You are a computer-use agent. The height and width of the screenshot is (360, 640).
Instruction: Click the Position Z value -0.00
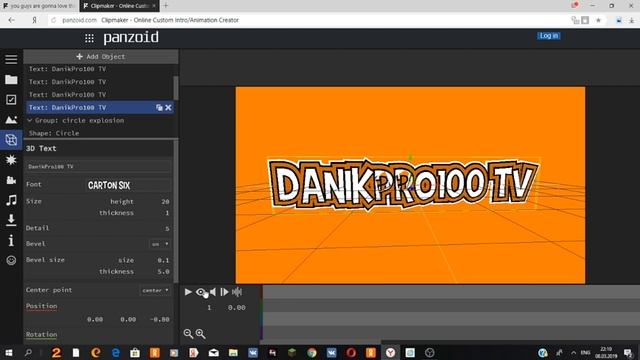[160, 319]
